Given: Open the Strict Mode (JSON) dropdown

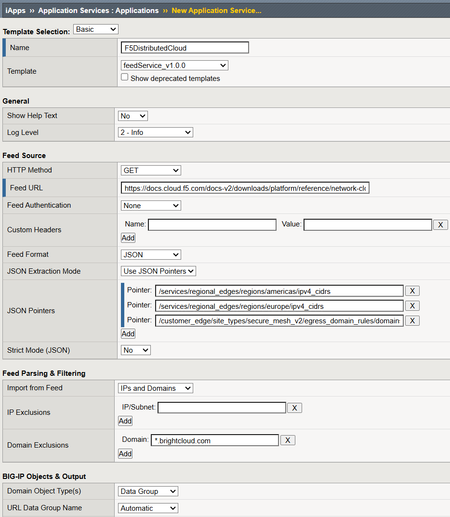Looking at the screenshot, I should (x=136, y=350).
